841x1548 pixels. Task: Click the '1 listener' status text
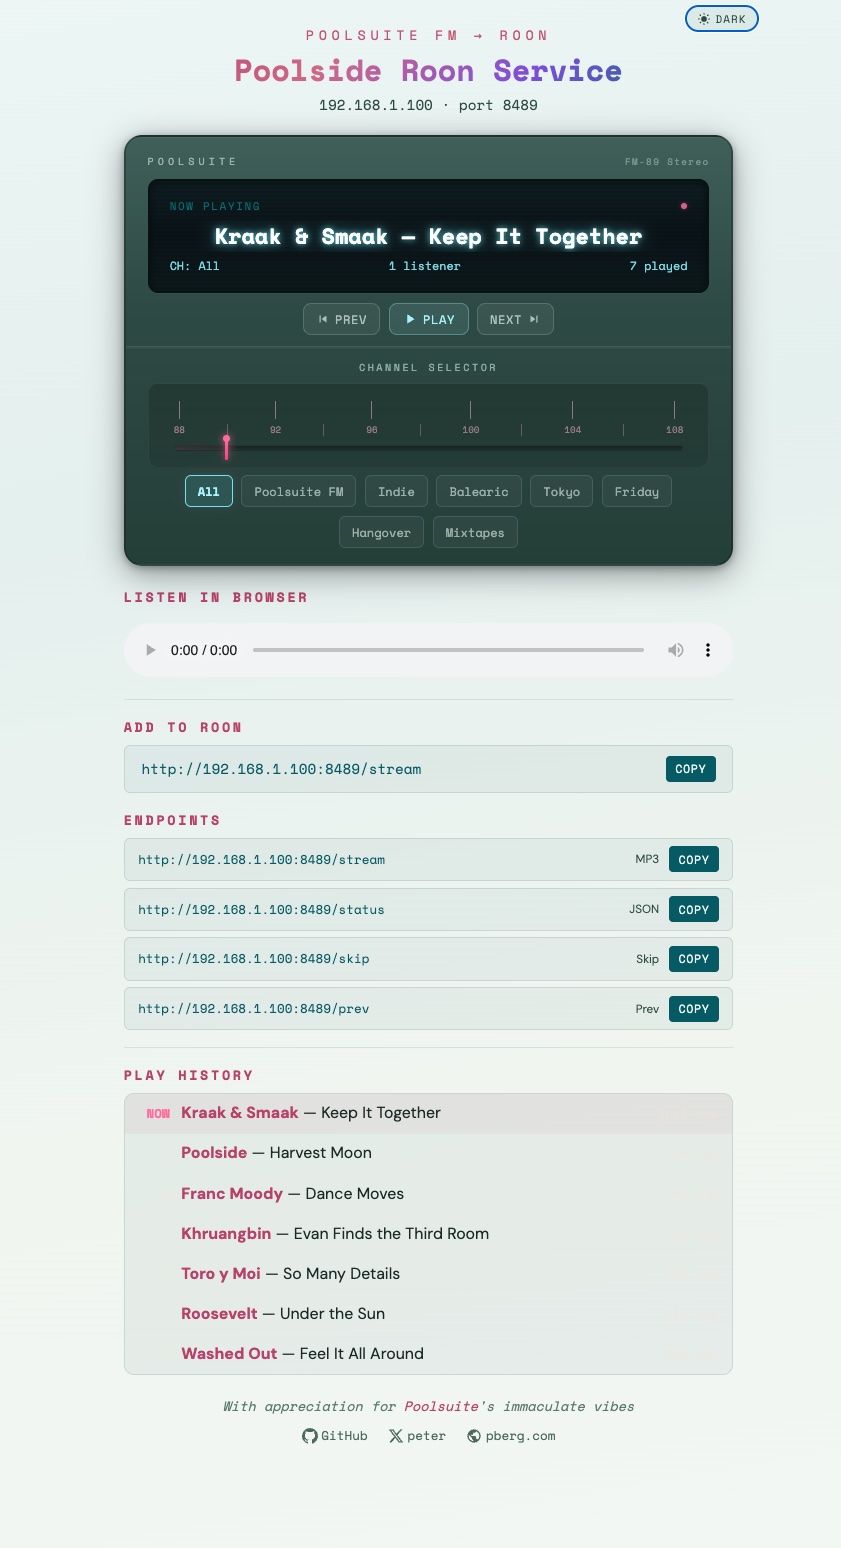tap(425, 266)
